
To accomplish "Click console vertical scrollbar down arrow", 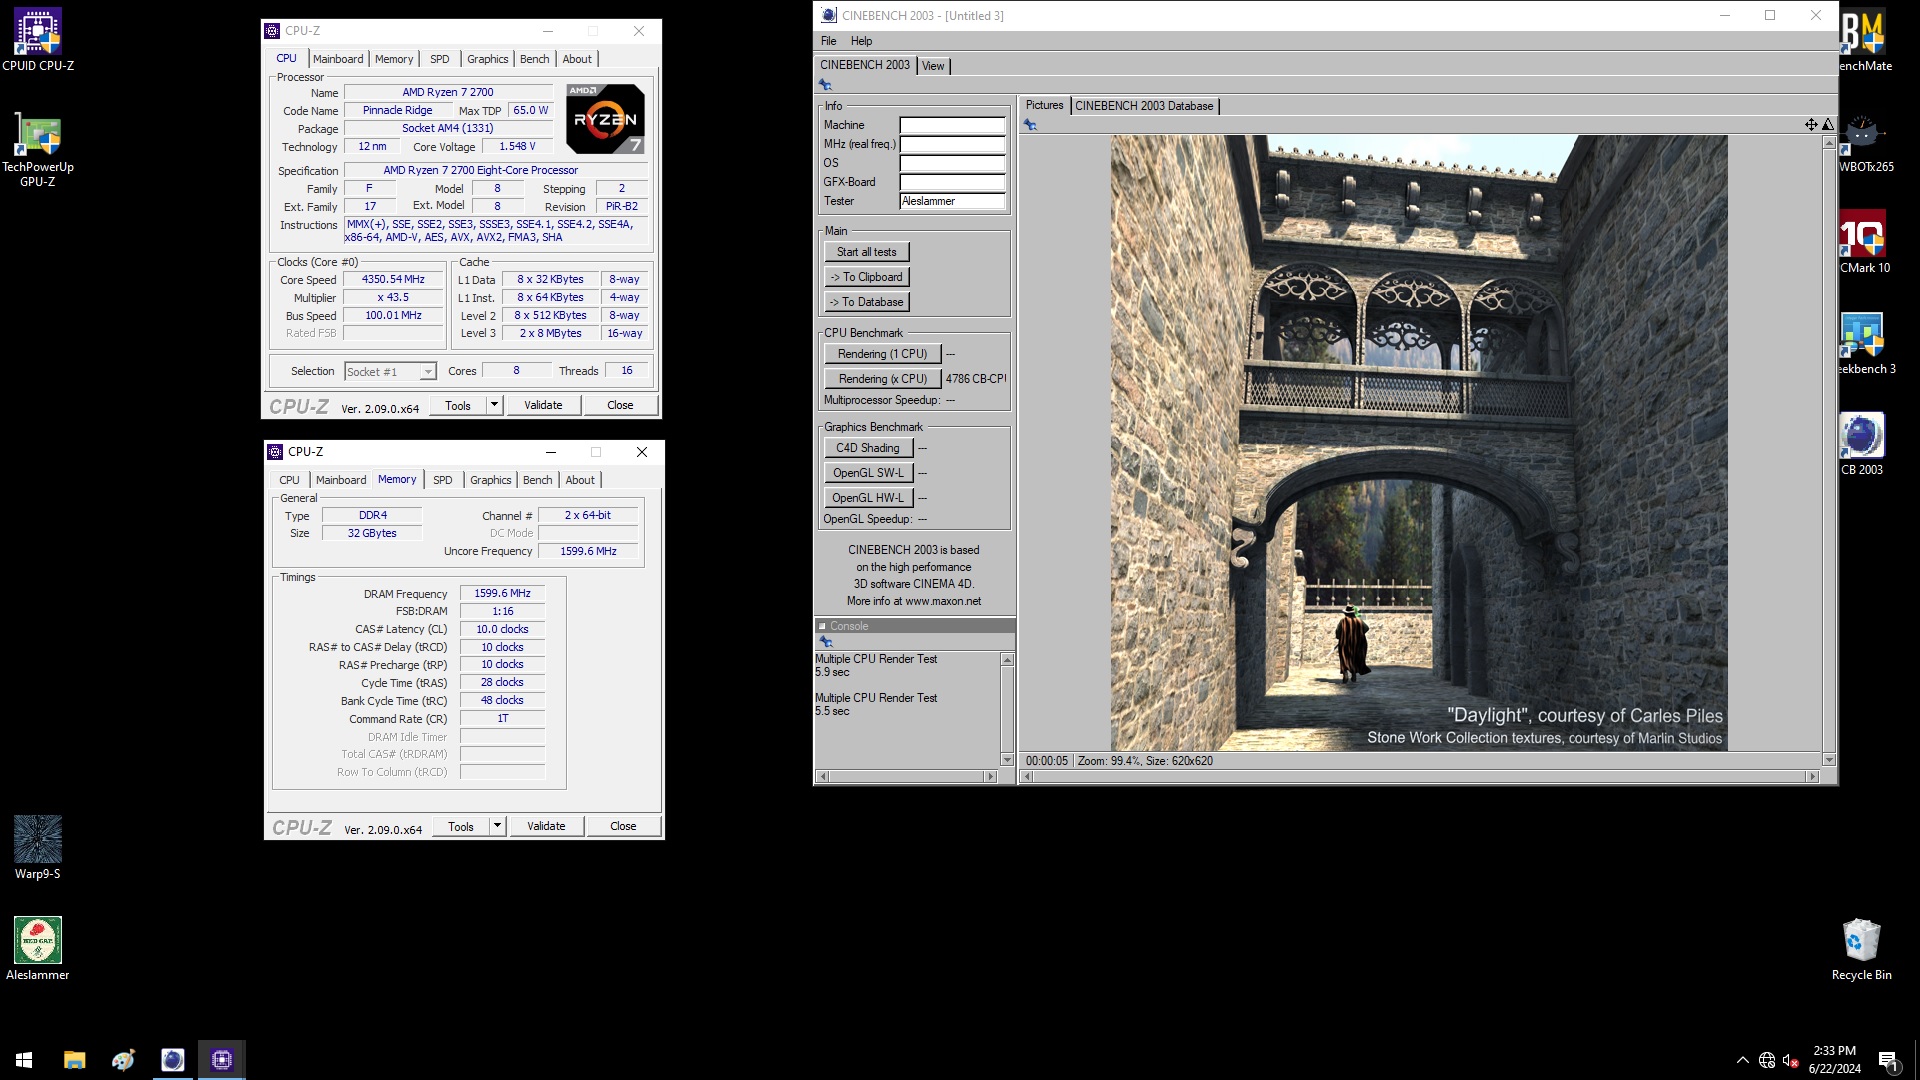I will [1007, 760].
